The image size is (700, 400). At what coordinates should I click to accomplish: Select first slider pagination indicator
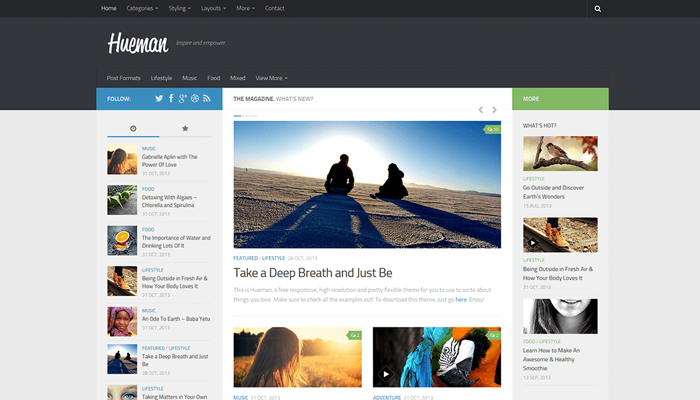(237, 116)
